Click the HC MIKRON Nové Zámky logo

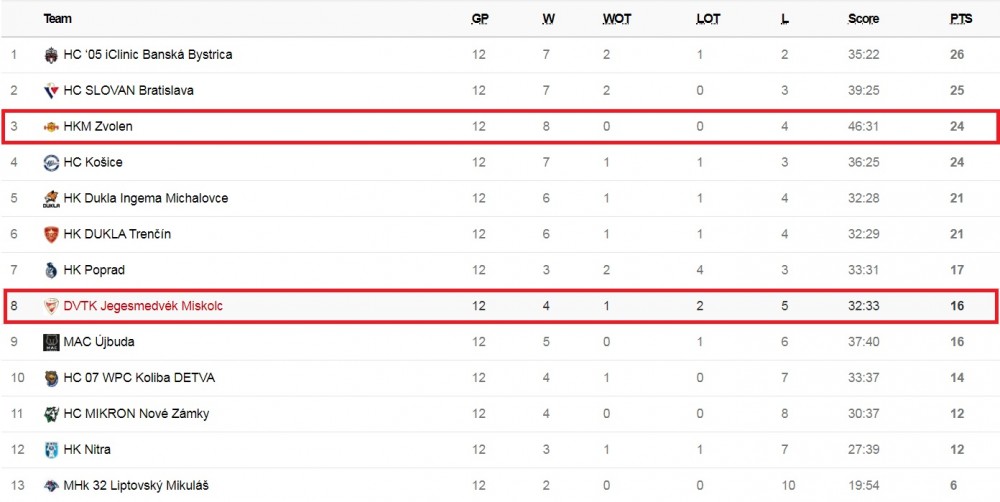51,414
